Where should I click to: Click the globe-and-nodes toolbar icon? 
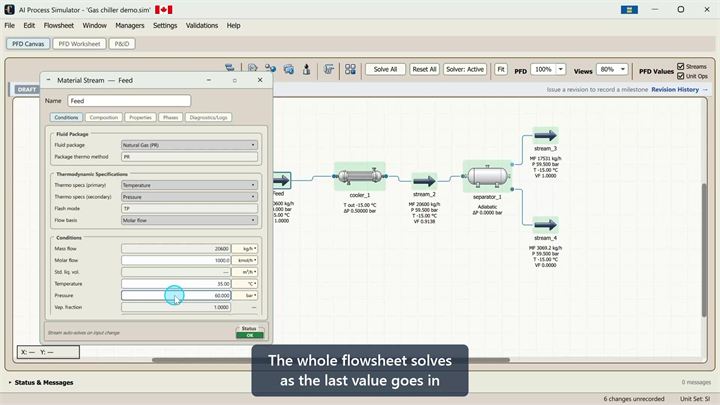pos(270,69)
